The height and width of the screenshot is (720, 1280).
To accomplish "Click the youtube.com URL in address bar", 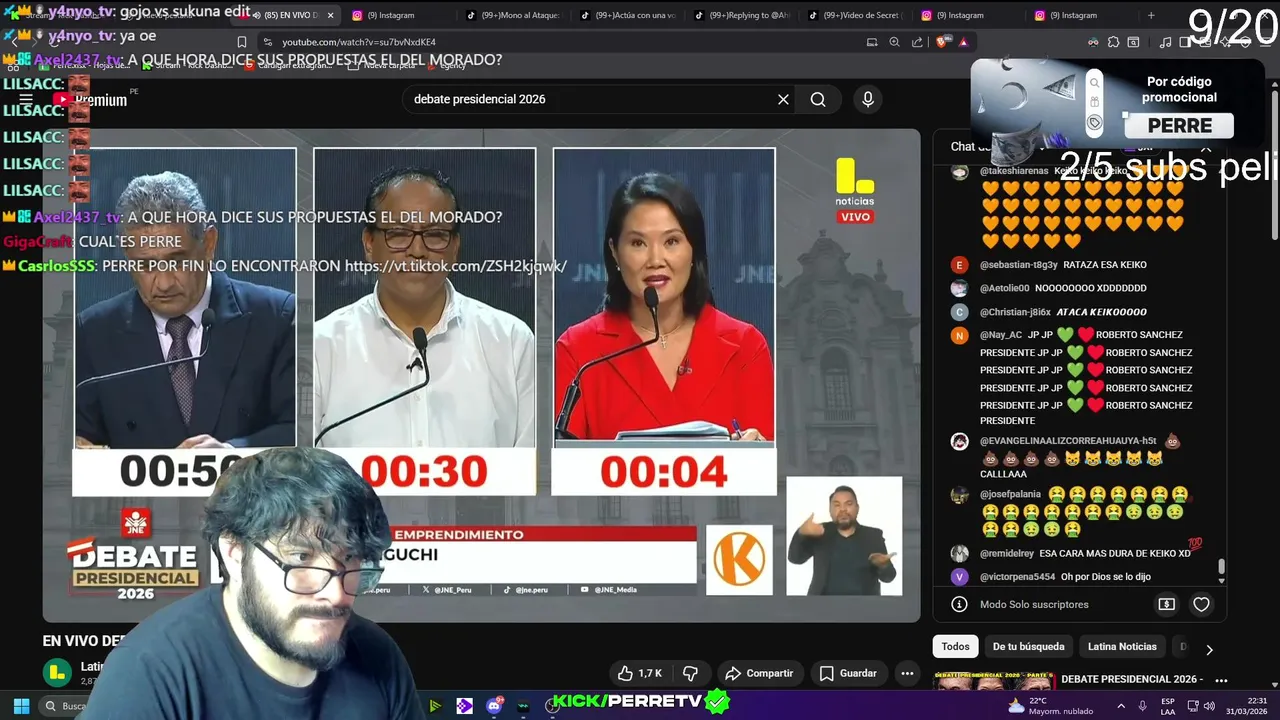I will coord(359,42).
